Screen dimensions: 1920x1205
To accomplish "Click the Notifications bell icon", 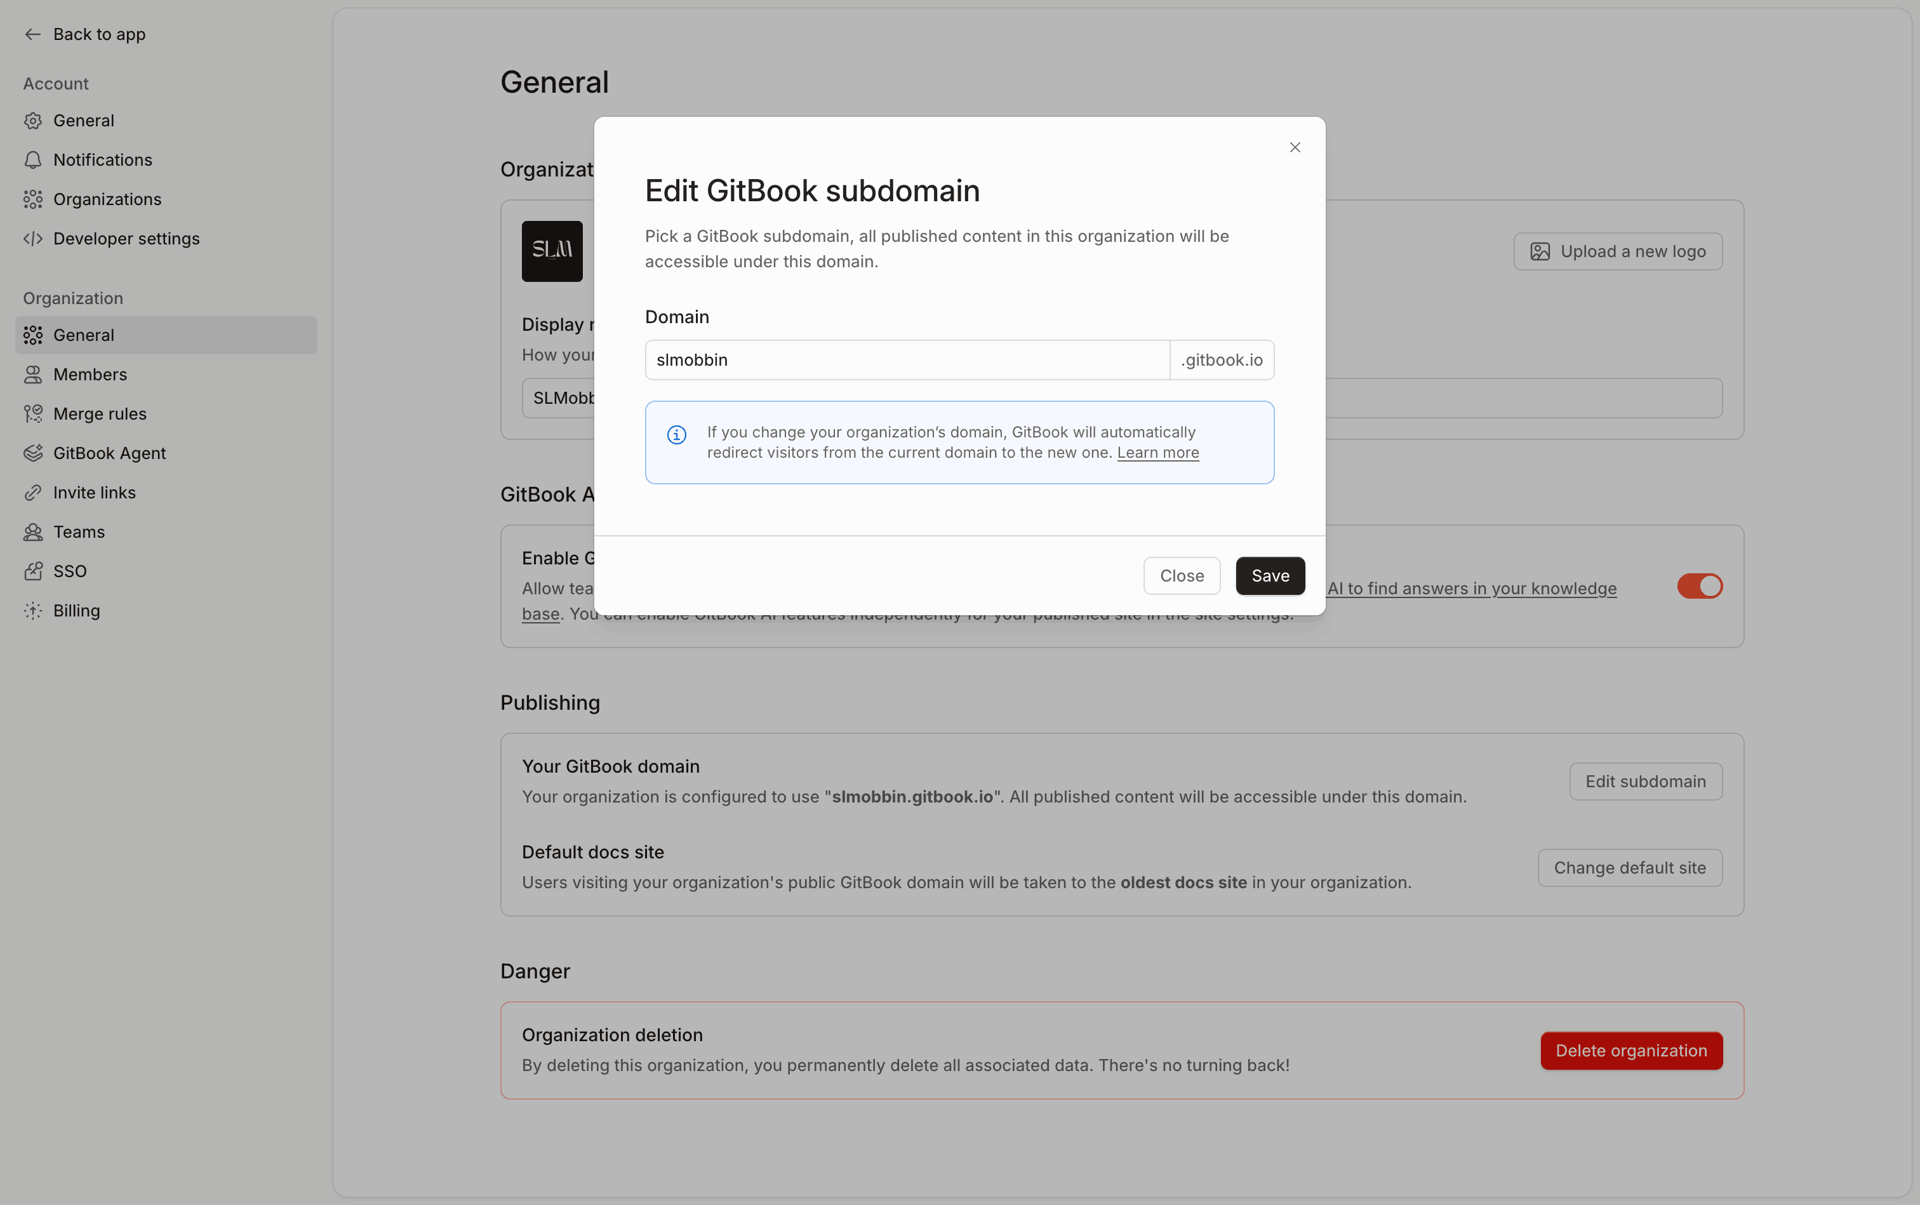I will 33,160.
